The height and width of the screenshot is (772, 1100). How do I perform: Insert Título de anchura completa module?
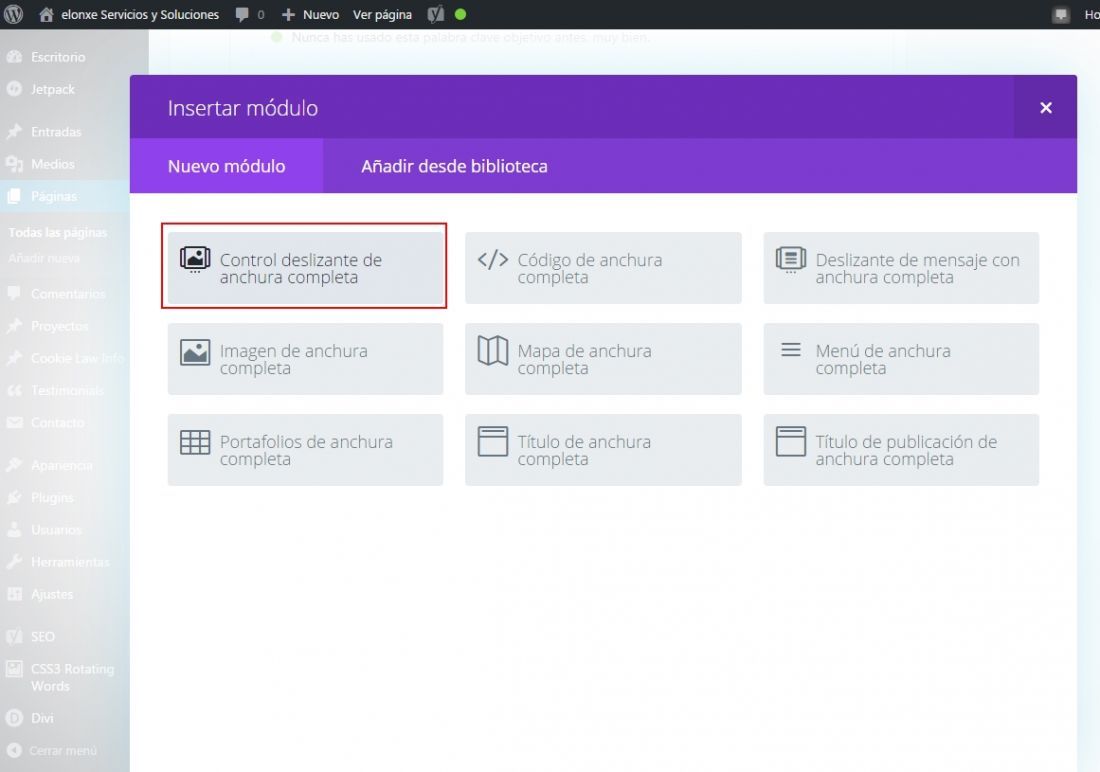coord(603,450)
